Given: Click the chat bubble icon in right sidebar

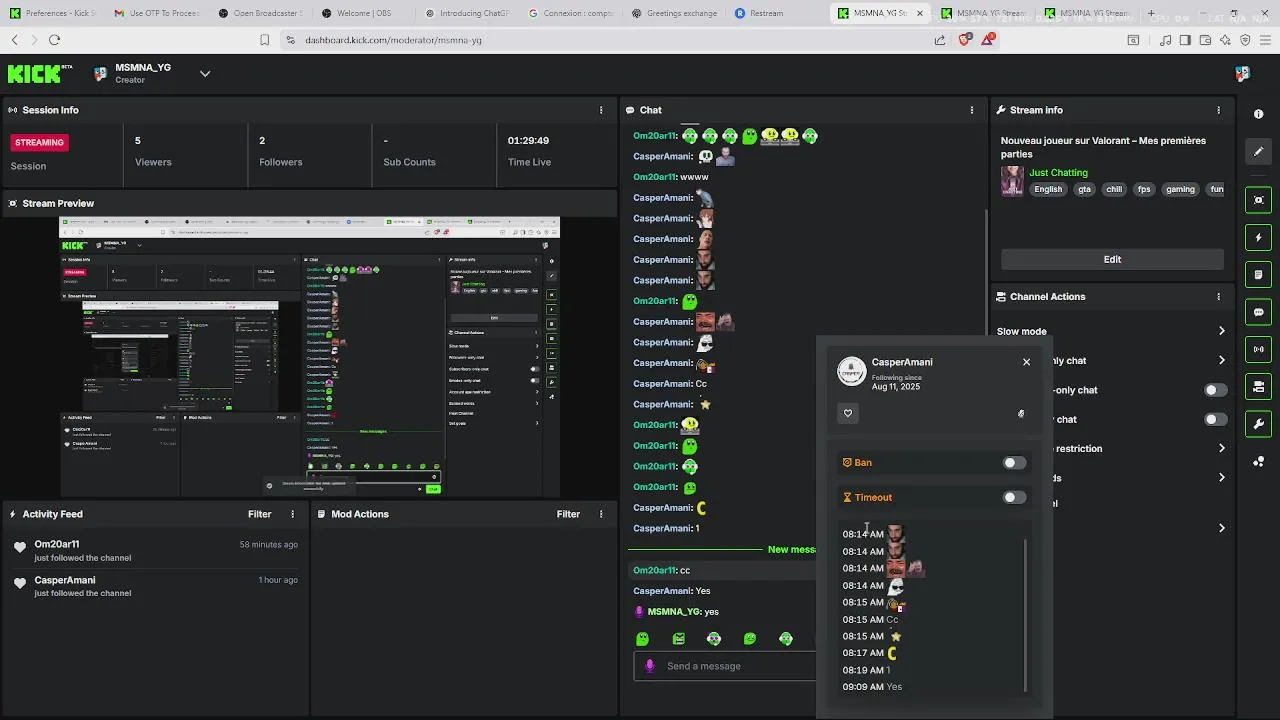Looking at the screenshot, I should click(x=1259, y=312).
